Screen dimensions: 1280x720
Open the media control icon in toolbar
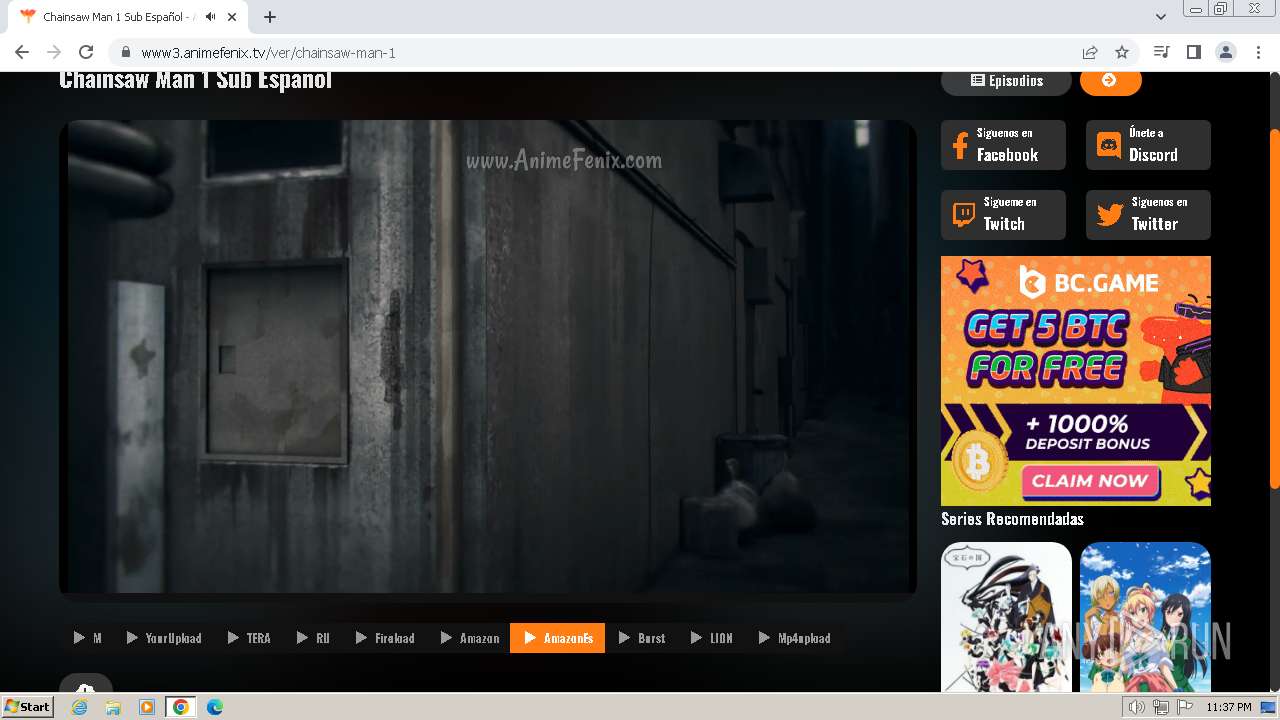click(x=1161, y=52)
